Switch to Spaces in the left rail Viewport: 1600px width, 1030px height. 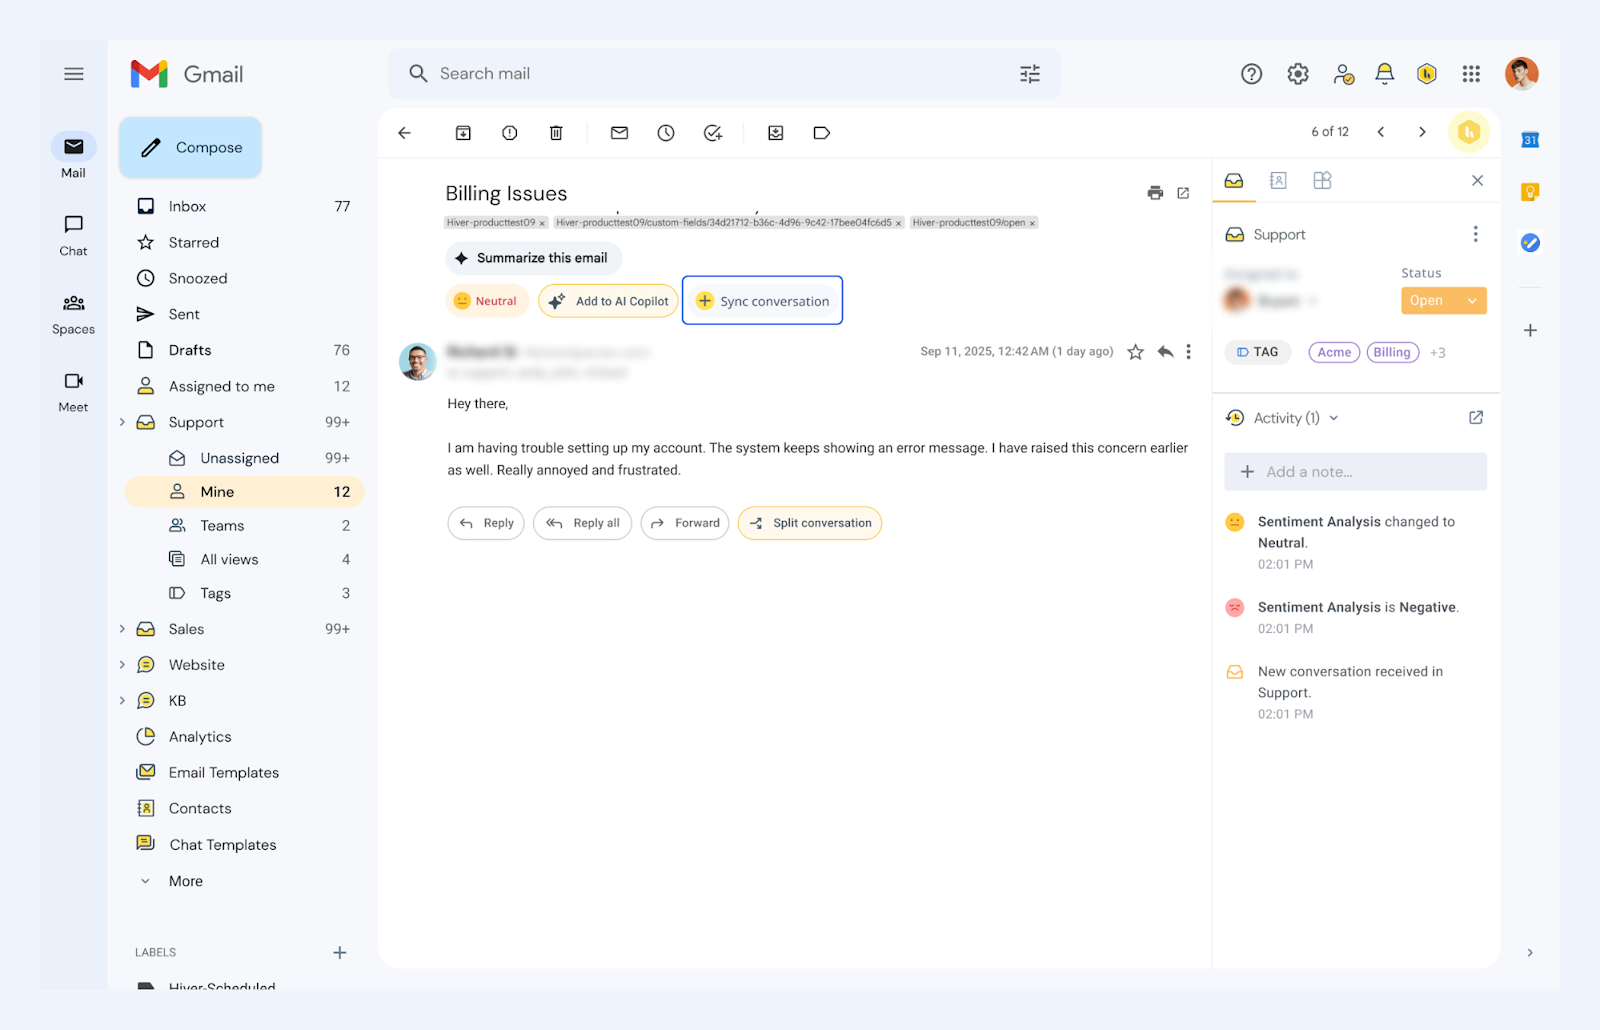point(73,314)
